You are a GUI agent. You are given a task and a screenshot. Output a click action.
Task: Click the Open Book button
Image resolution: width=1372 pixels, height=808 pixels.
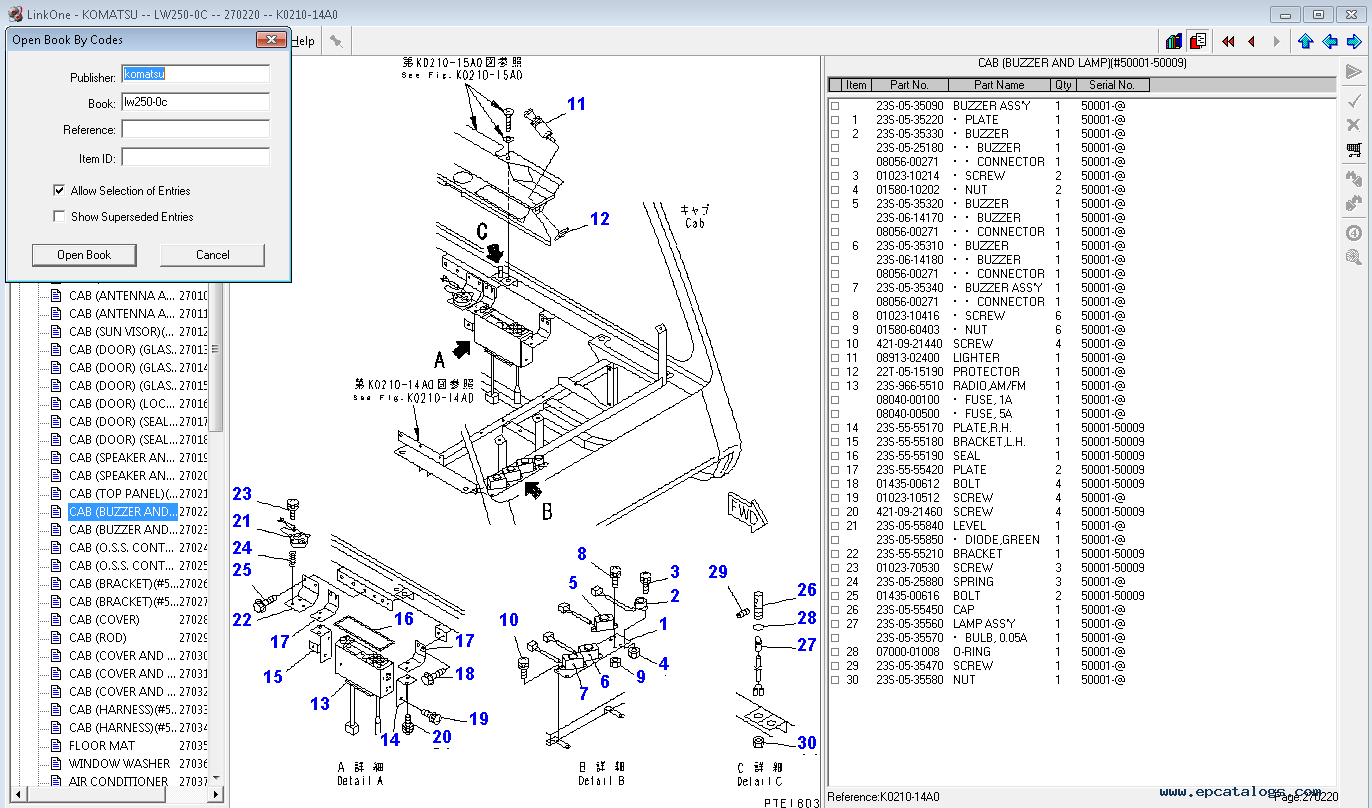pos(84,255)
